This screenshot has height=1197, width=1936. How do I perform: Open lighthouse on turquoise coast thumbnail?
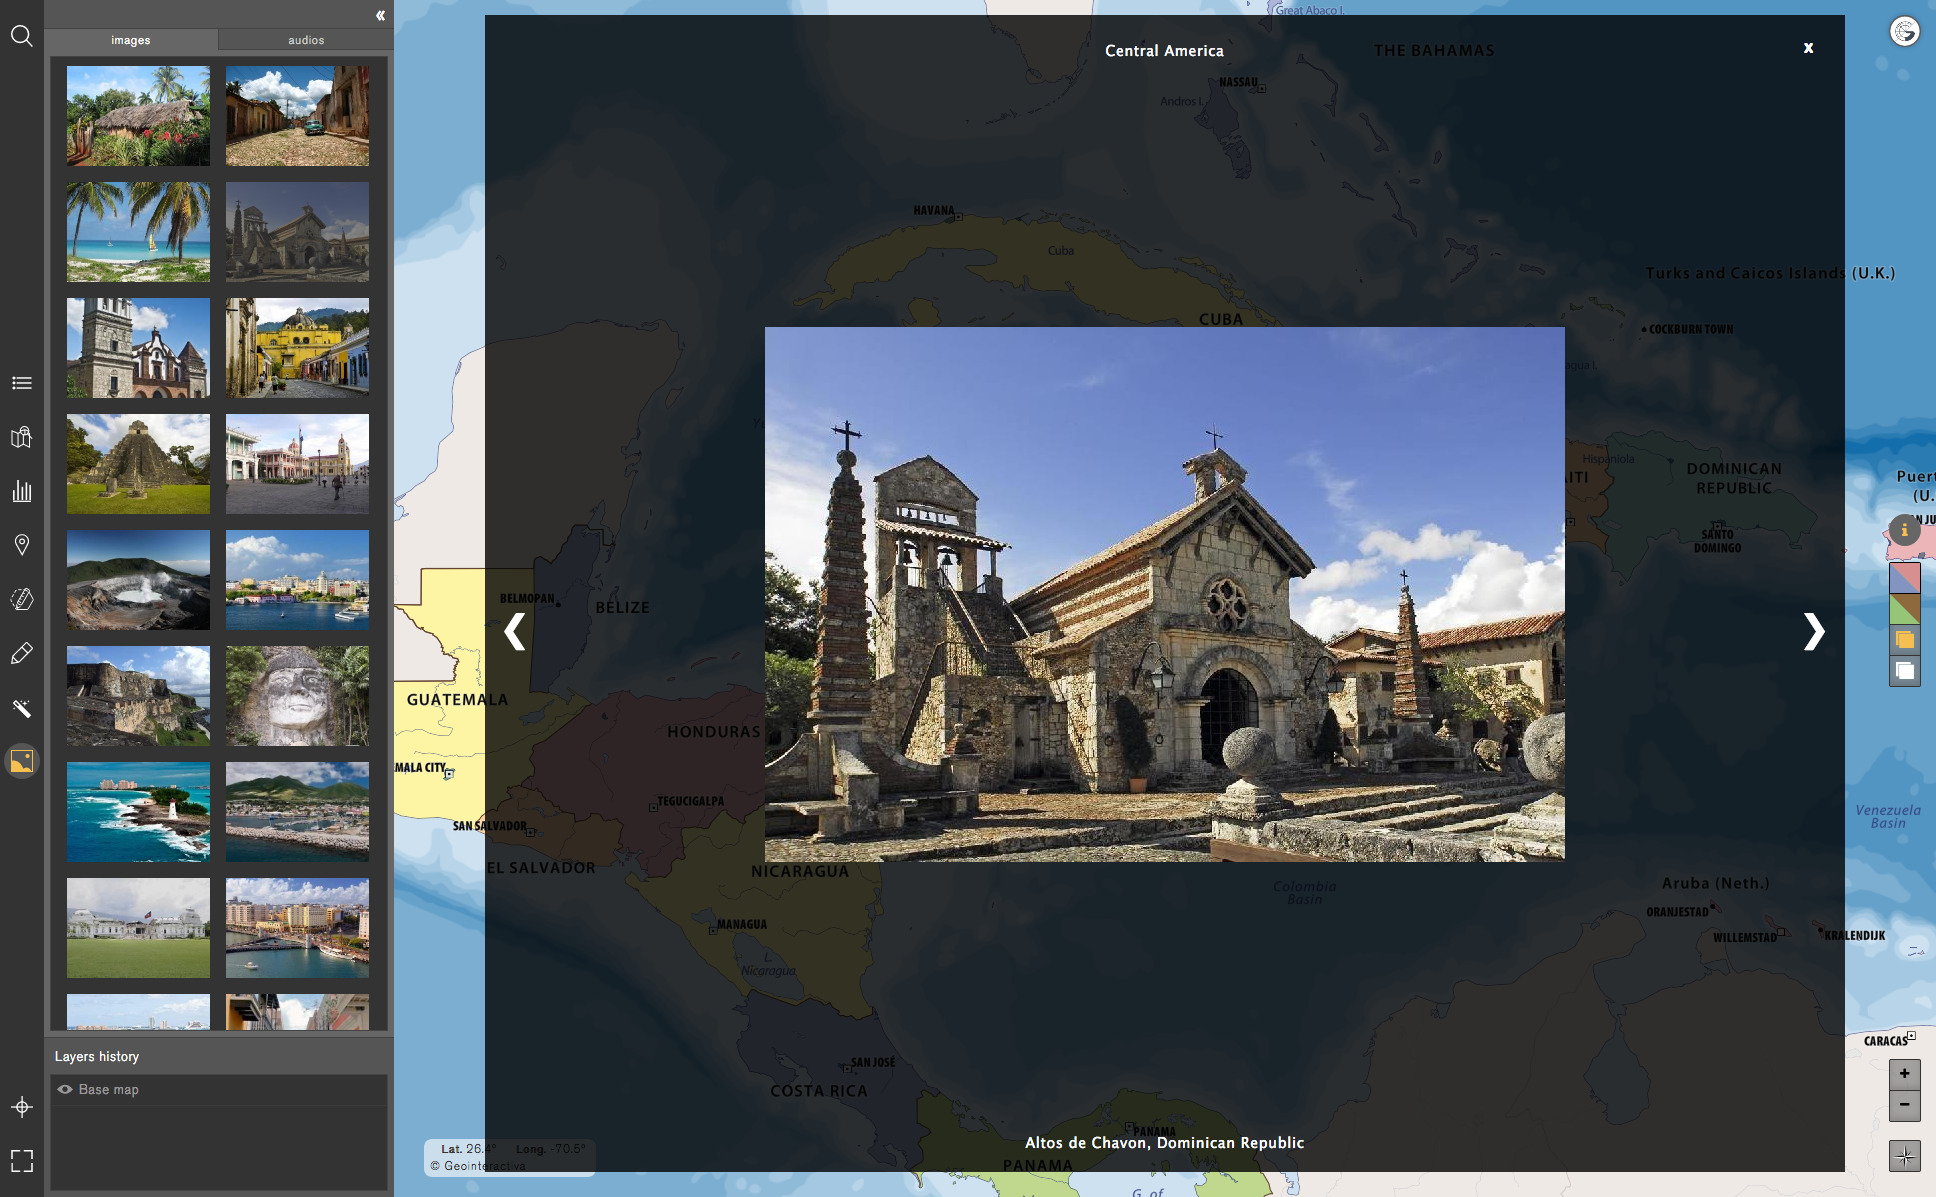138,812
